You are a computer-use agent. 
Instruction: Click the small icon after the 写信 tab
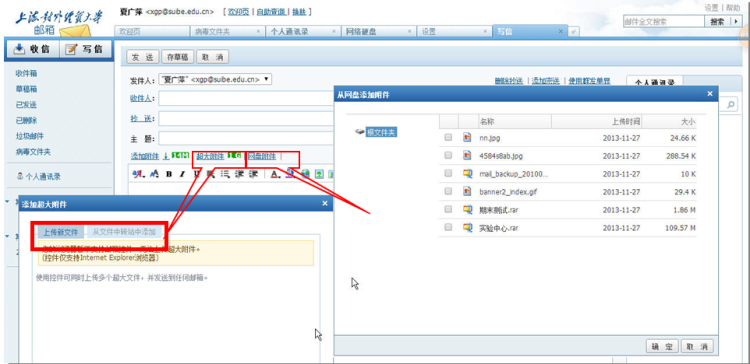click(574, 32)
